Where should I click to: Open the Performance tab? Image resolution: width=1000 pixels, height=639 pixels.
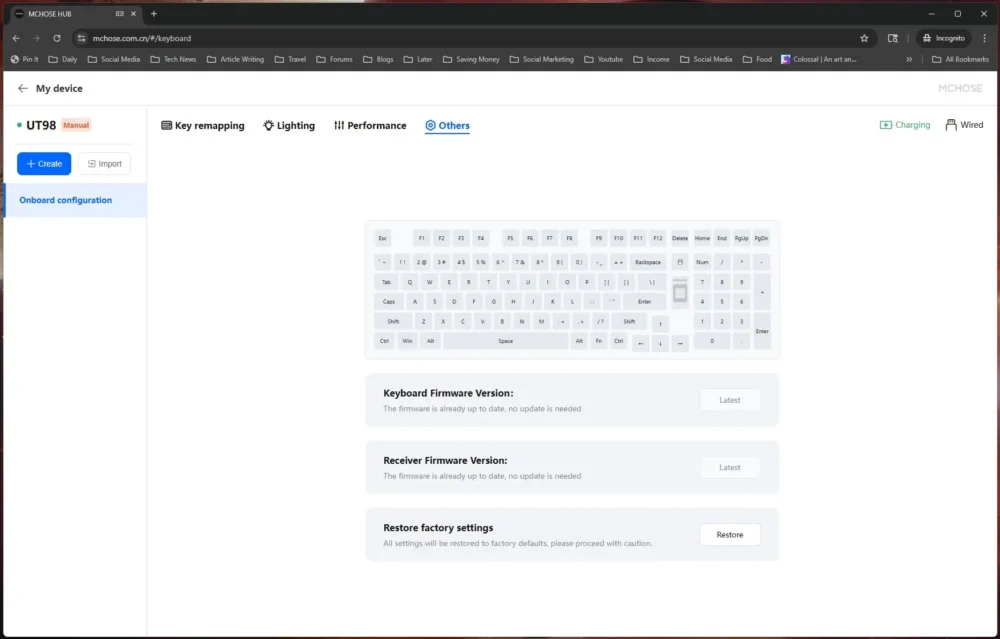pyautogui.click(x=370, y=126)
